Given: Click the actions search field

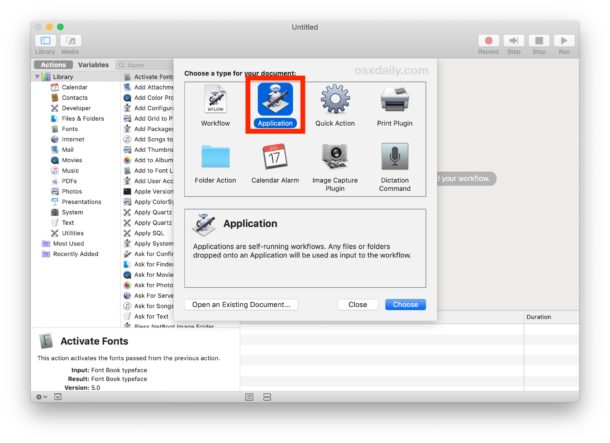Looking at the screenshot, I should pyautogui.click(x=145, y=64).
